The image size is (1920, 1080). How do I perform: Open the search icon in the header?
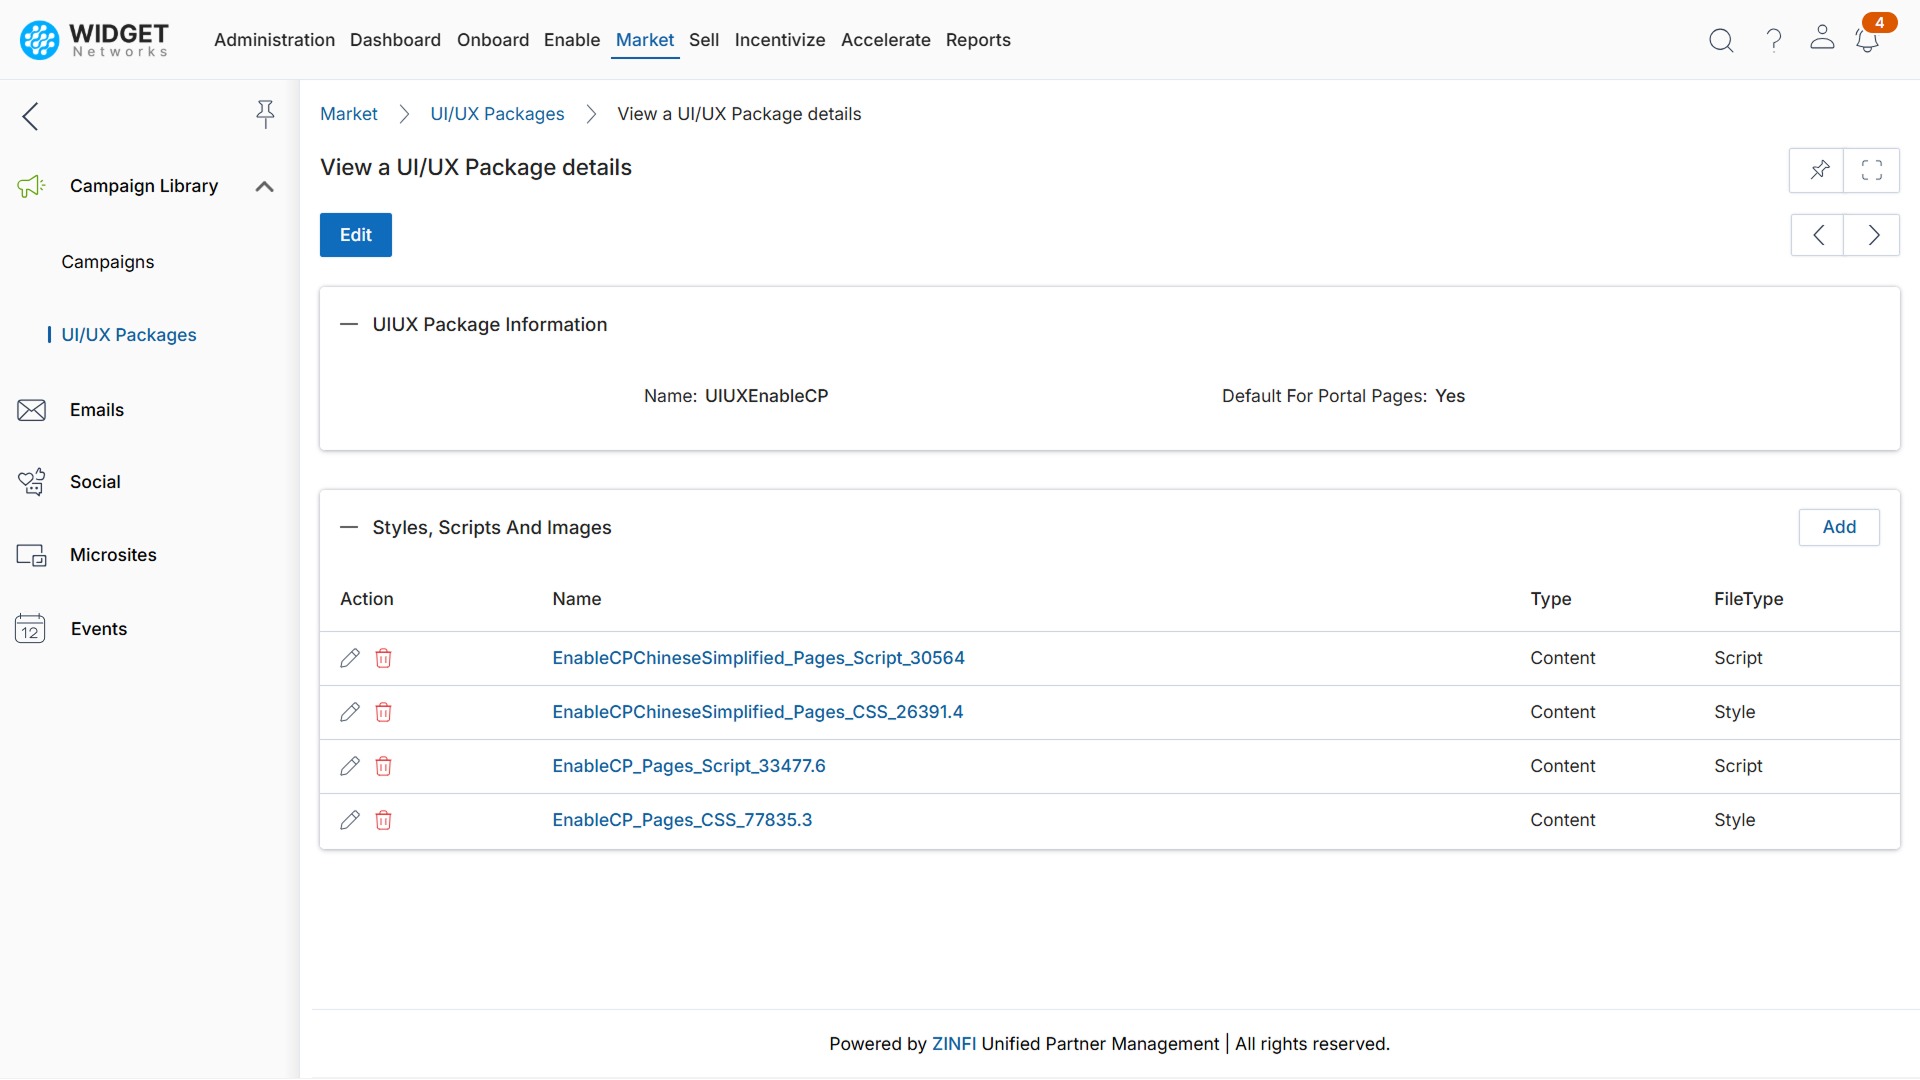[1721, 40]
